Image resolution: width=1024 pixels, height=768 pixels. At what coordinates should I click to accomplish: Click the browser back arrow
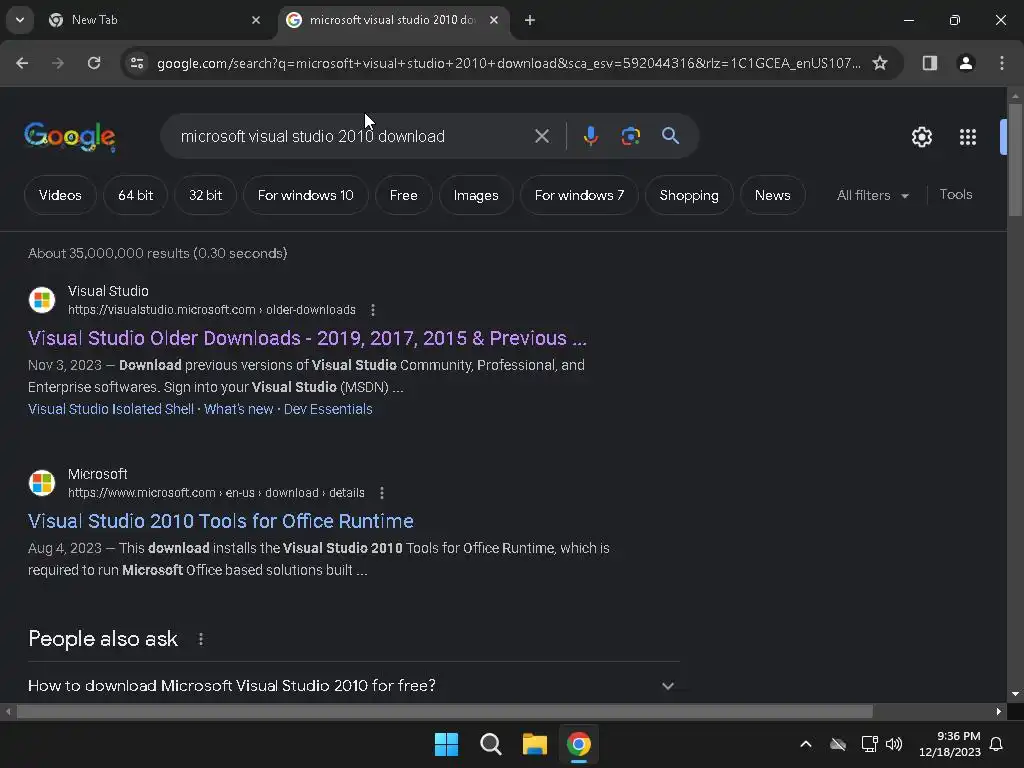[22, 63]
